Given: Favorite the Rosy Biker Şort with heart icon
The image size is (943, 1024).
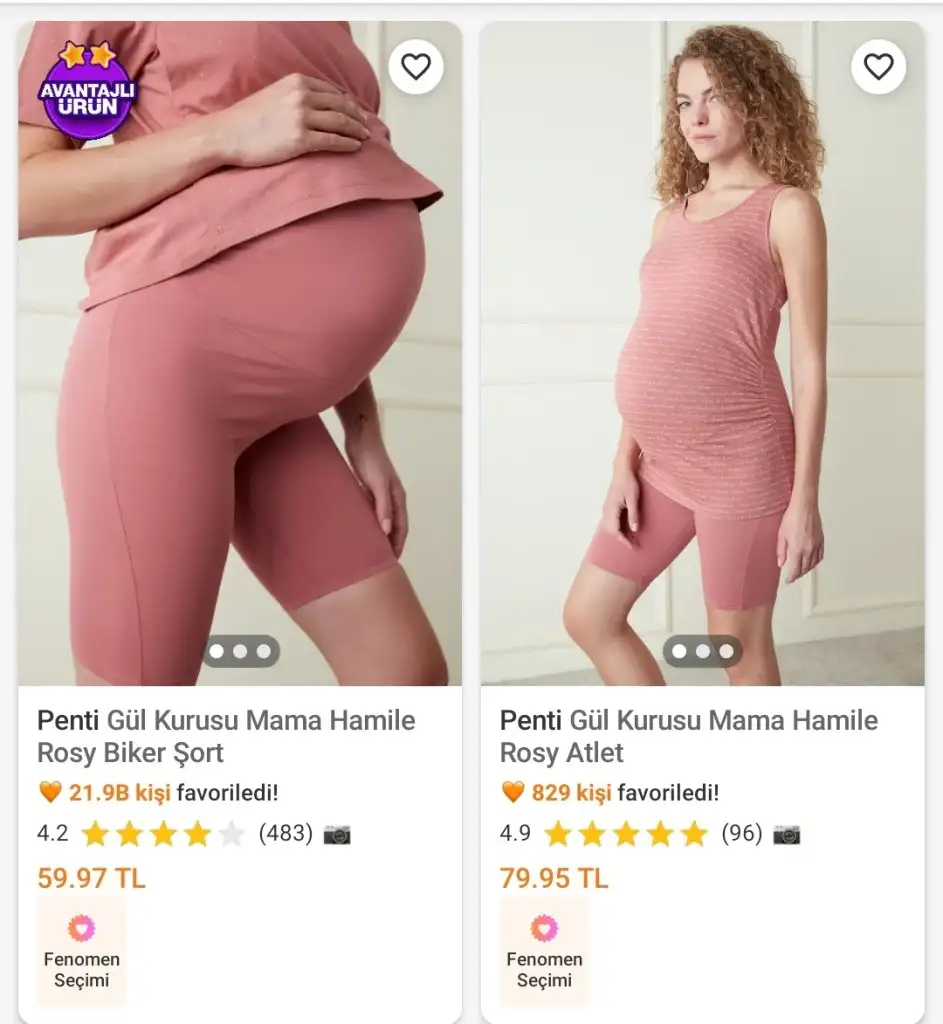Looking at the screenshot, I should point(415,67).
